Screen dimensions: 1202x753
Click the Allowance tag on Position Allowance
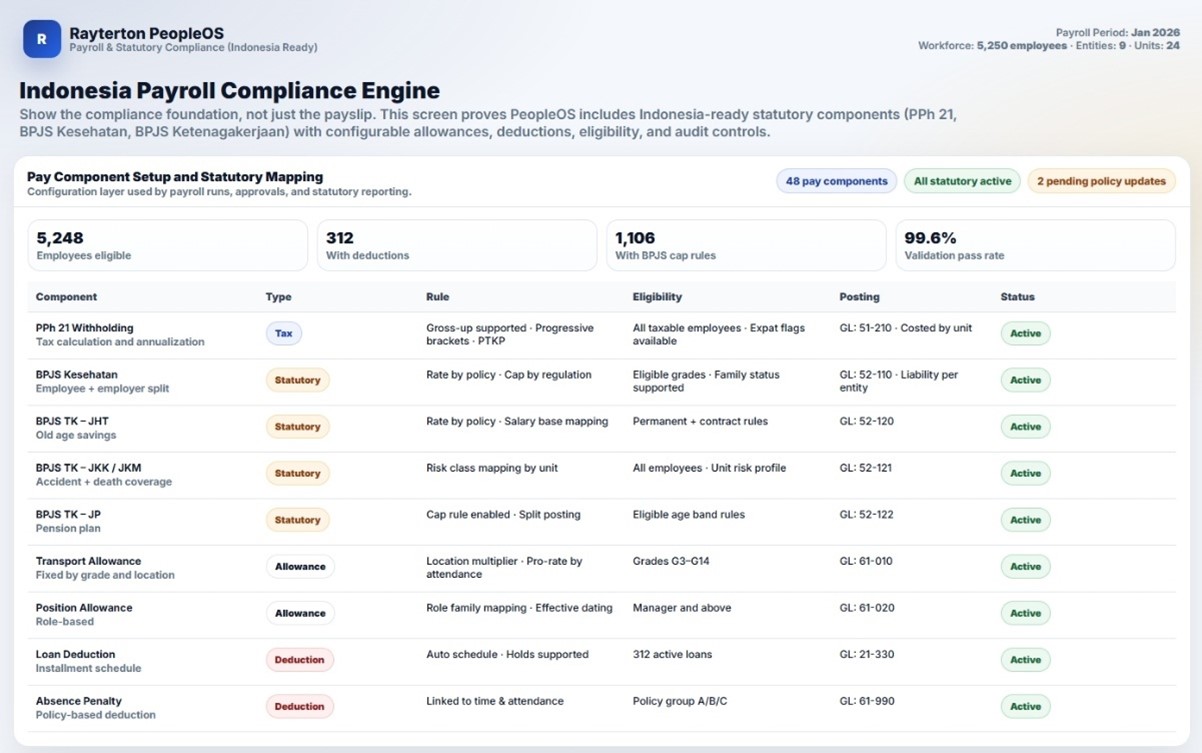coord(300,613)
